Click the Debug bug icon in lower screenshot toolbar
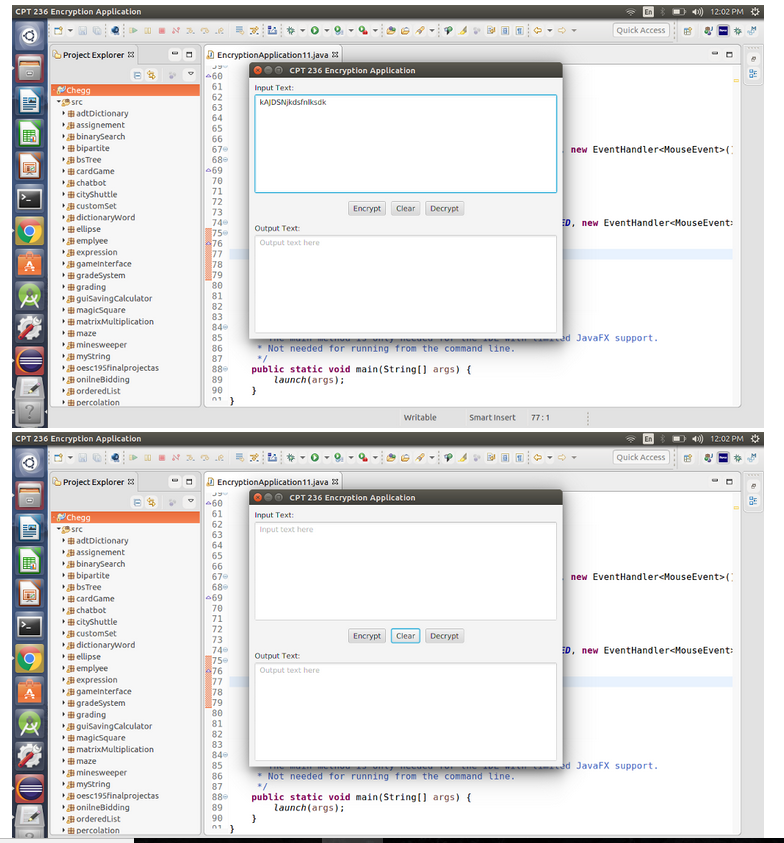The height and width of the screenshot is (843, 784). (291, 458)
